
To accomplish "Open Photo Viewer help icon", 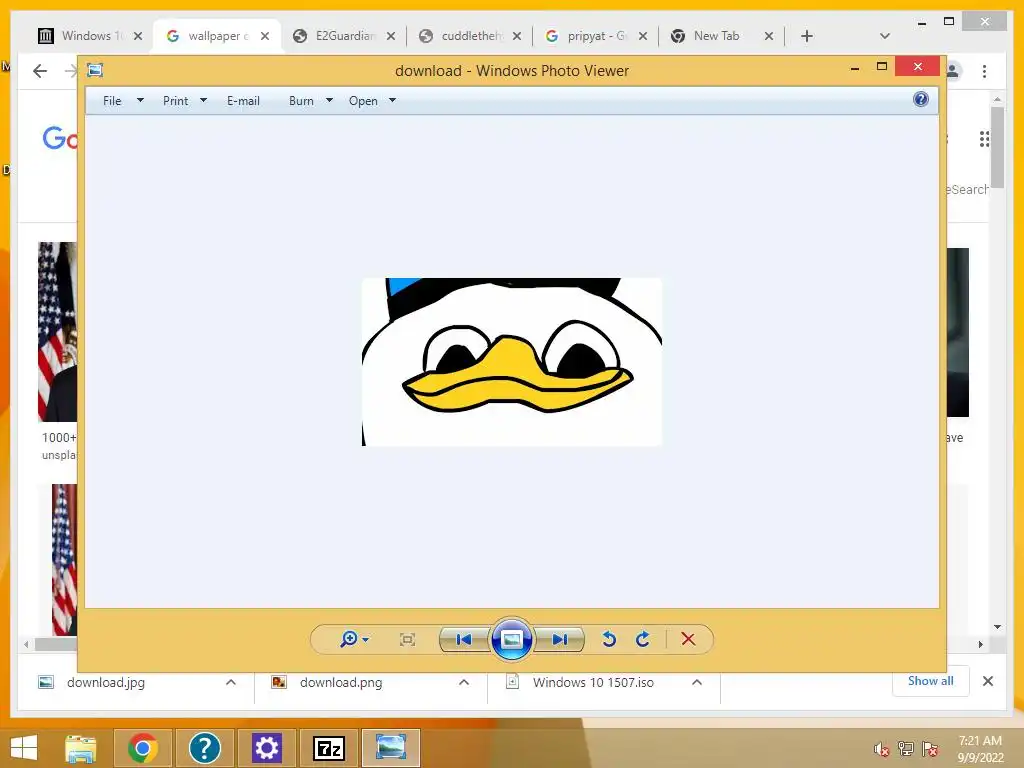I will pyautogui.click(x=921, y=99).
